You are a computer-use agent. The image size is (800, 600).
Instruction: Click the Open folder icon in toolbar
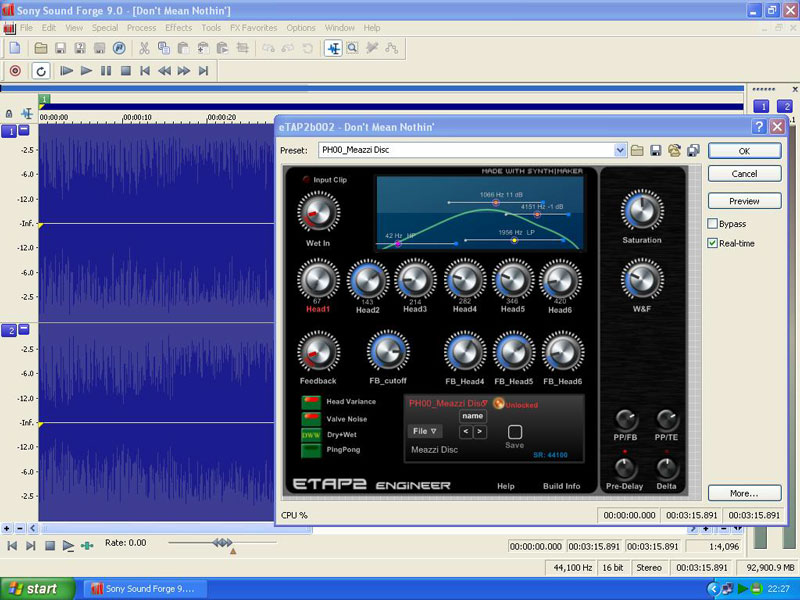pos(41,48)
